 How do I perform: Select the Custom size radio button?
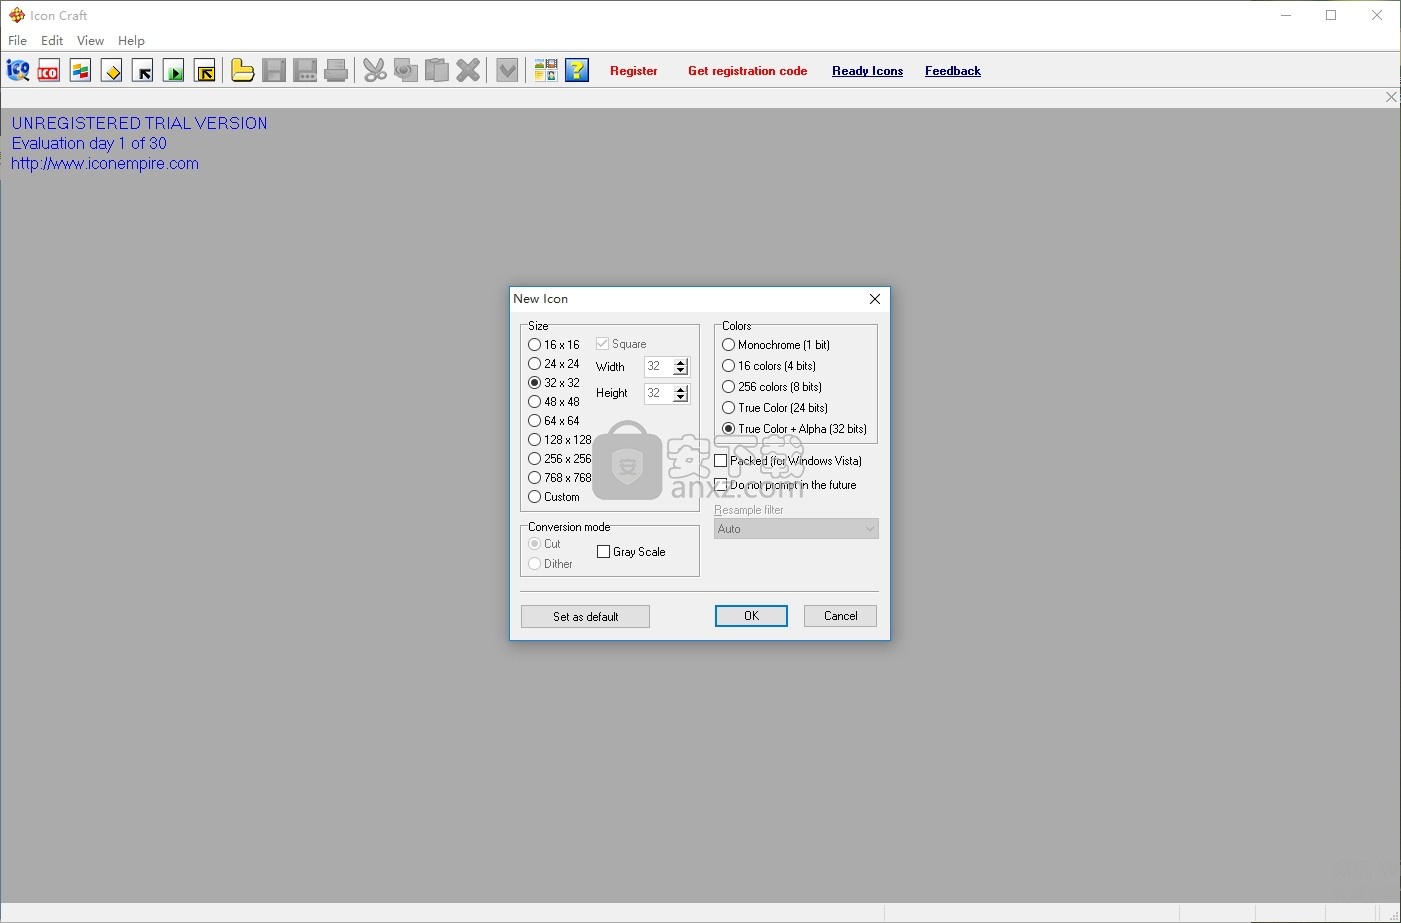(x=554, y=497)
